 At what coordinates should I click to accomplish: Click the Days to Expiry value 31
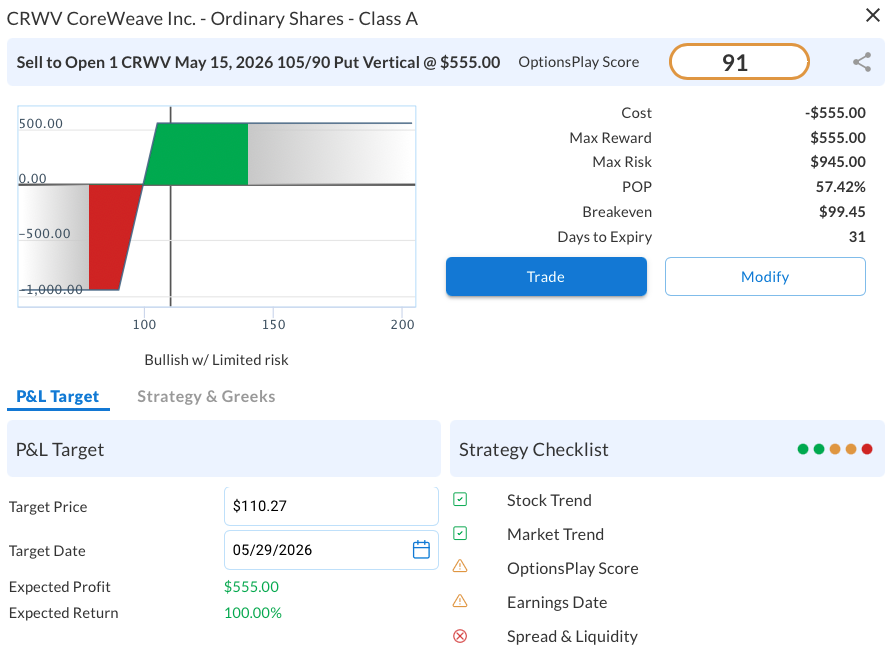(x=857, y=237)
